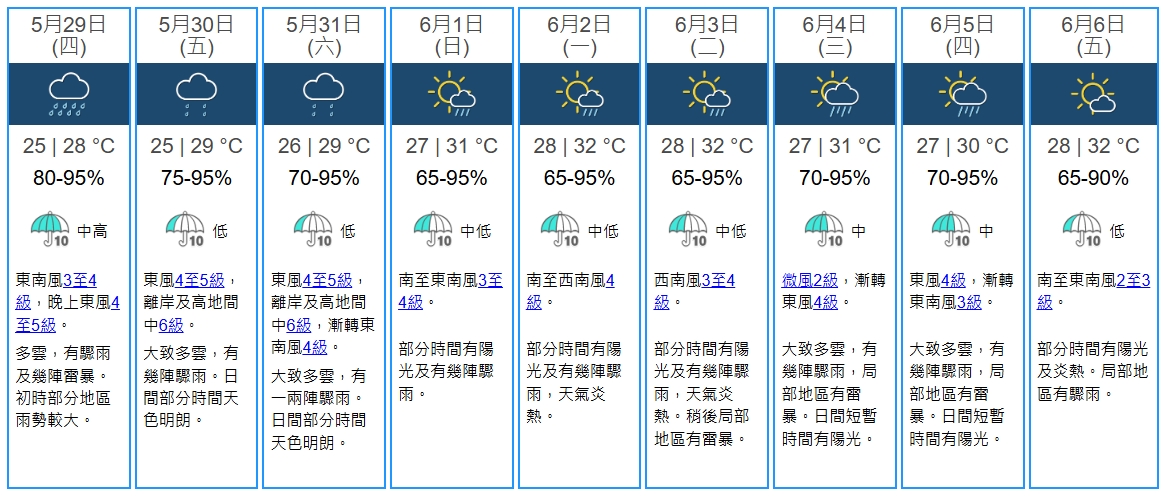
Task: Click the 28 | 32 °C temperature for 6月2日
Action: (x=579, y=147)
